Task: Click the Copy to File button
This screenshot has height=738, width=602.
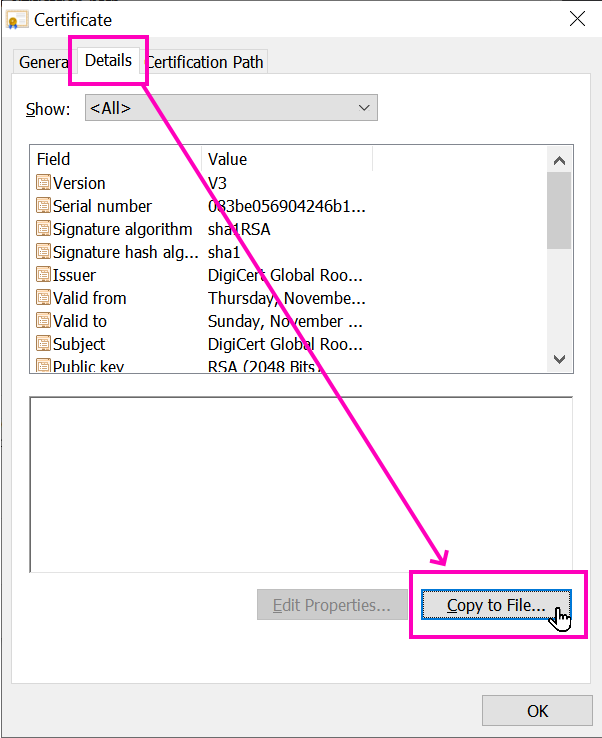Action: (x=496, y=605)
